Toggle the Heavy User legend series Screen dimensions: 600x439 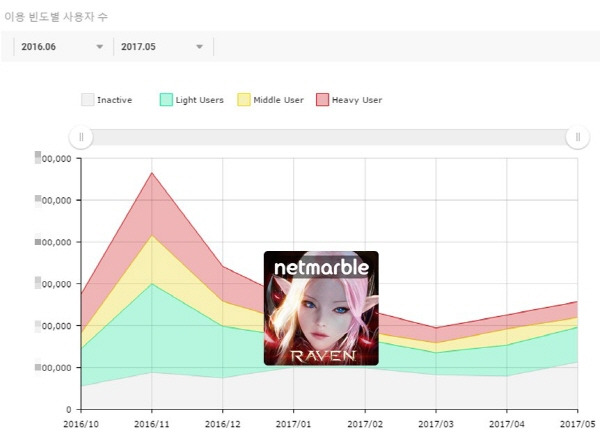[349, 100]
